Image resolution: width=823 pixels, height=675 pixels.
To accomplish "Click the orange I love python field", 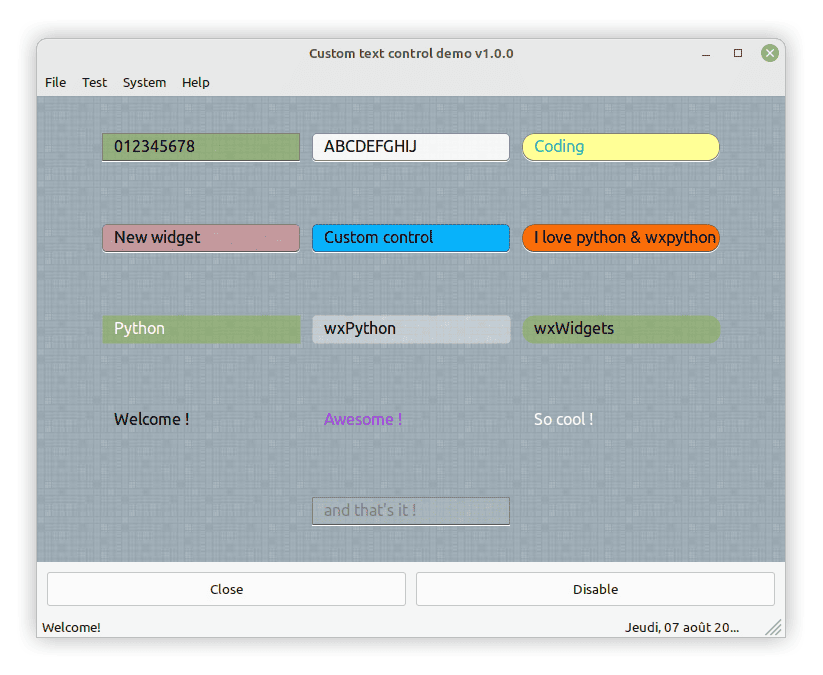I will coord(620,238).
